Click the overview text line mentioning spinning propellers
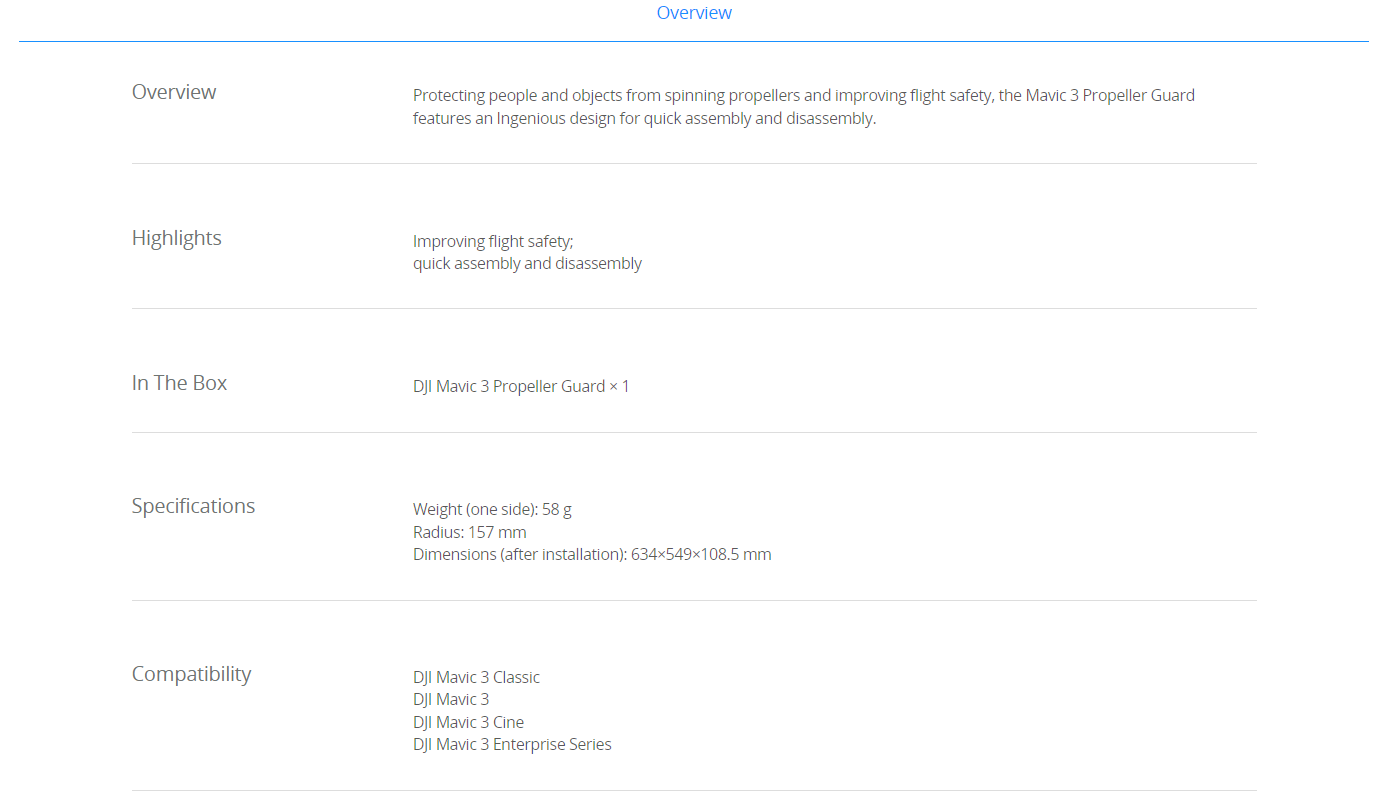The image size is (1393, 810). pyautogui.click(x=804, y=96)
